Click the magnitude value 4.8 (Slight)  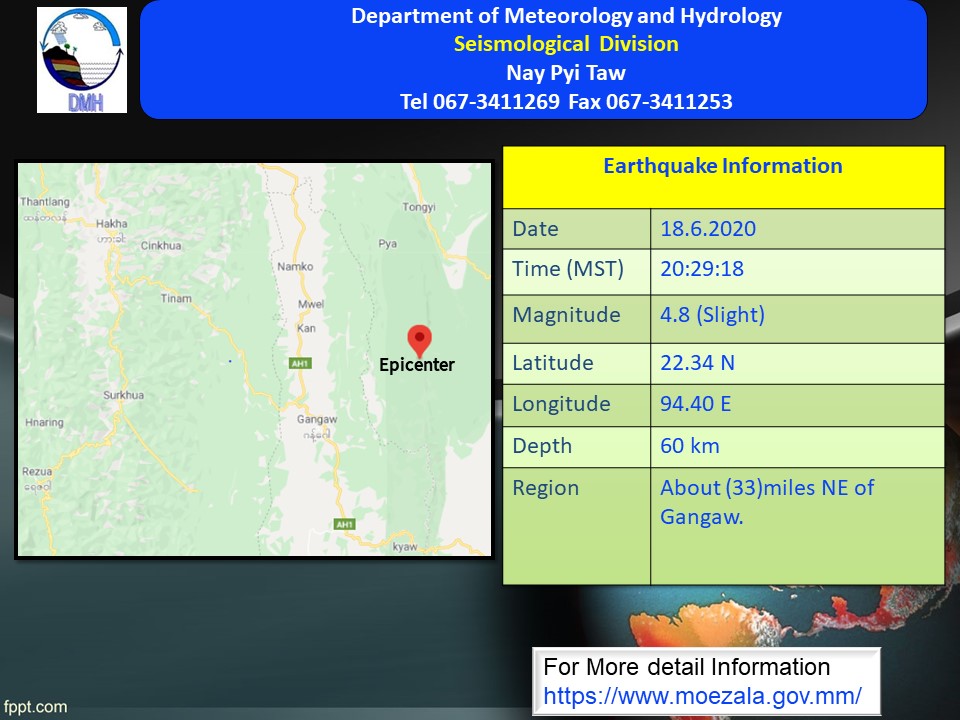tap(712, 315)
